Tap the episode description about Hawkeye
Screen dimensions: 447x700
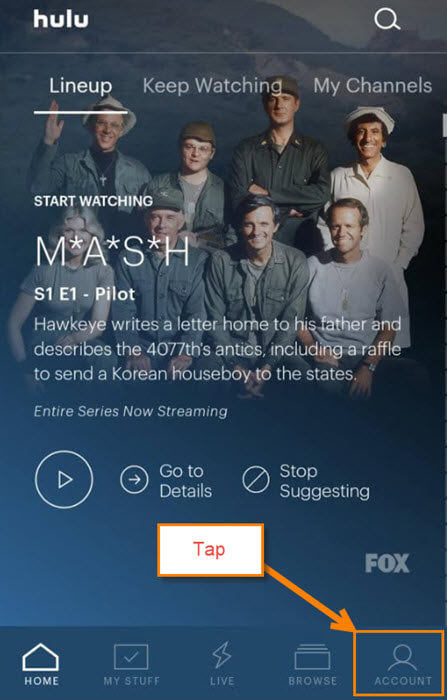(x=217, y=349)
